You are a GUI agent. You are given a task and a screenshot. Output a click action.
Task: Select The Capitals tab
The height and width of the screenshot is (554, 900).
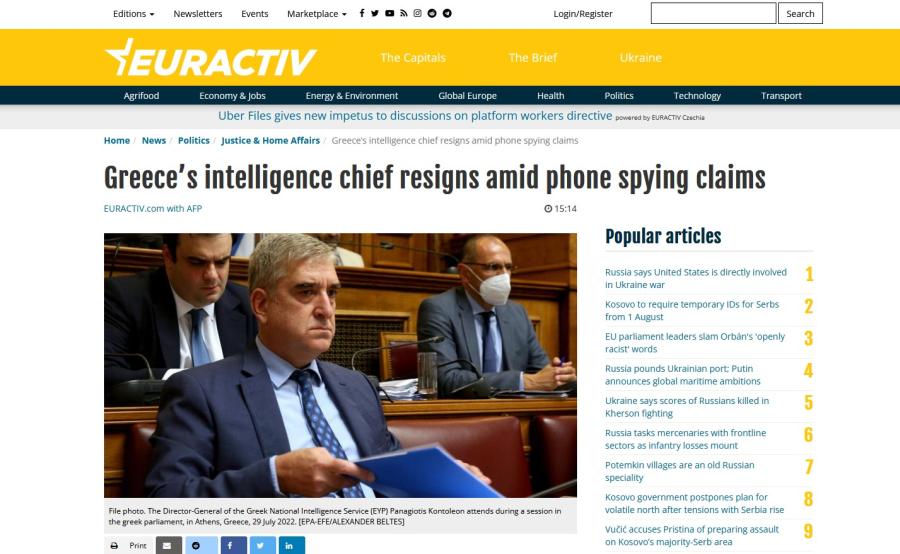coord(413,57)
